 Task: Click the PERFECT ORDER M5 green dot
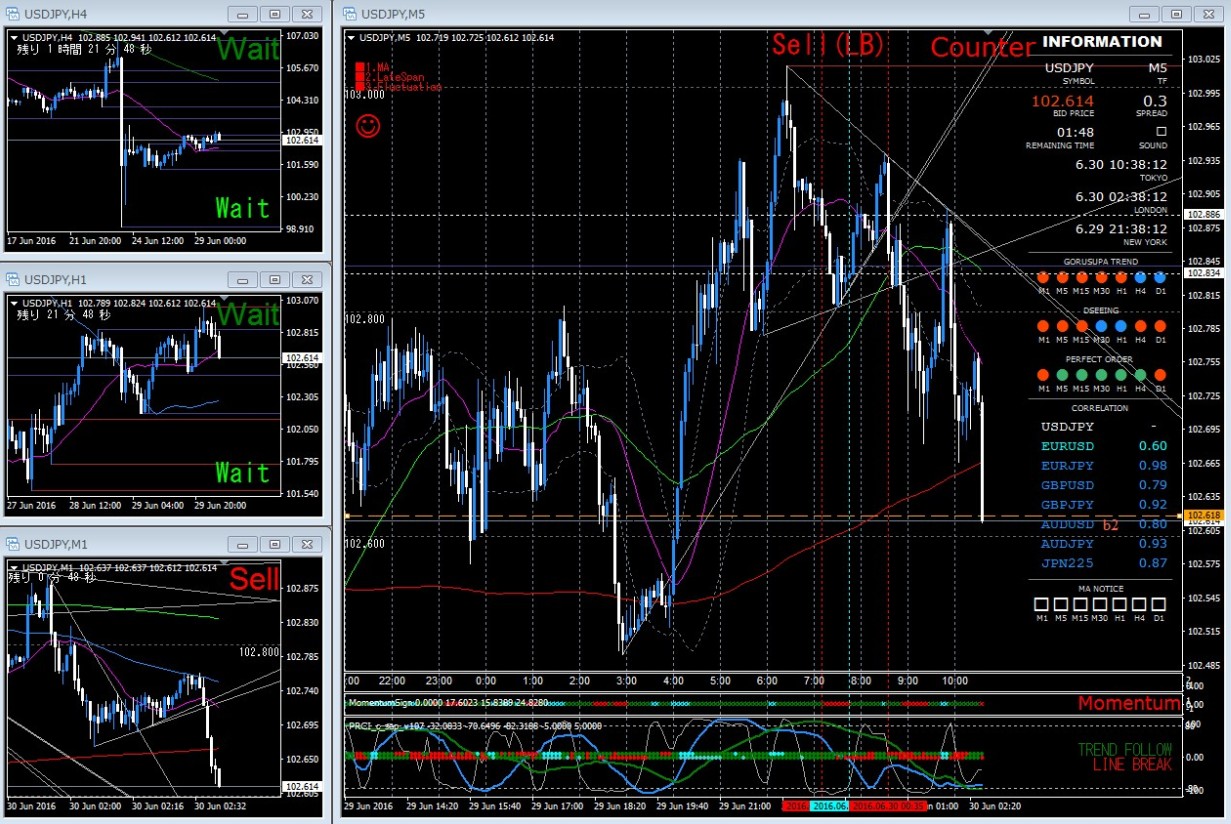point(1062,375)
